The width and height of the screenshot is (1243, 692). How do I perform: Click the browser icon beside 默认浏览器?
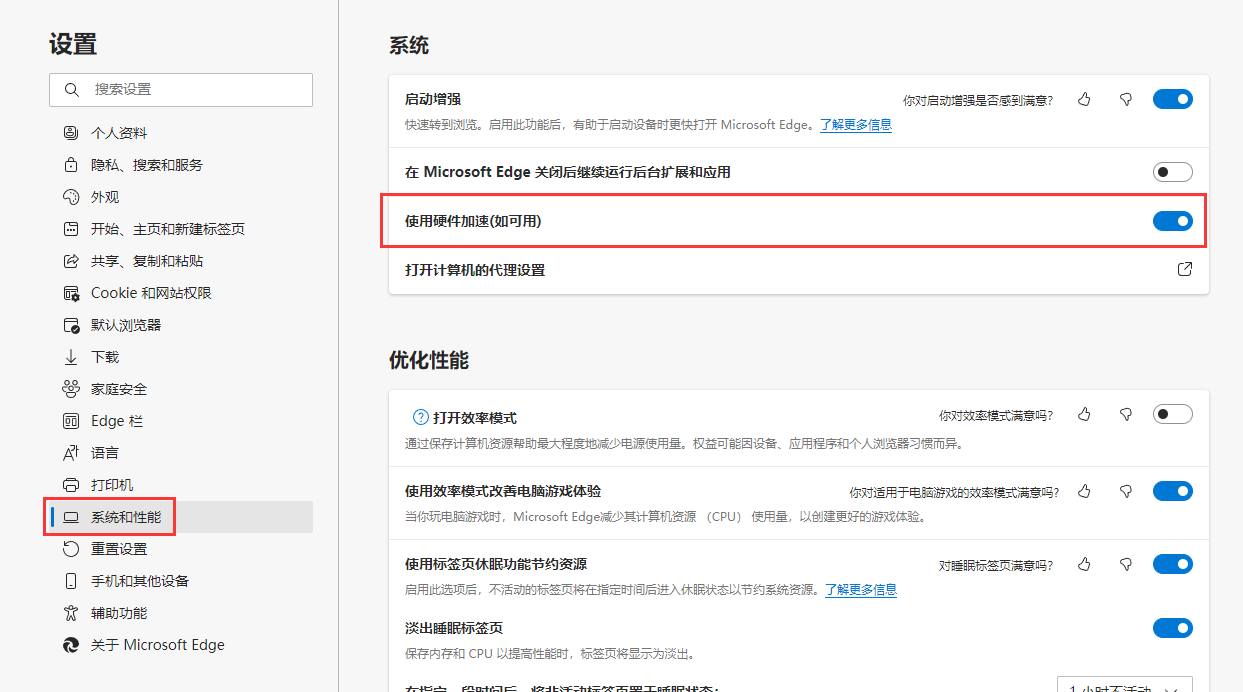tap(70, 325)
